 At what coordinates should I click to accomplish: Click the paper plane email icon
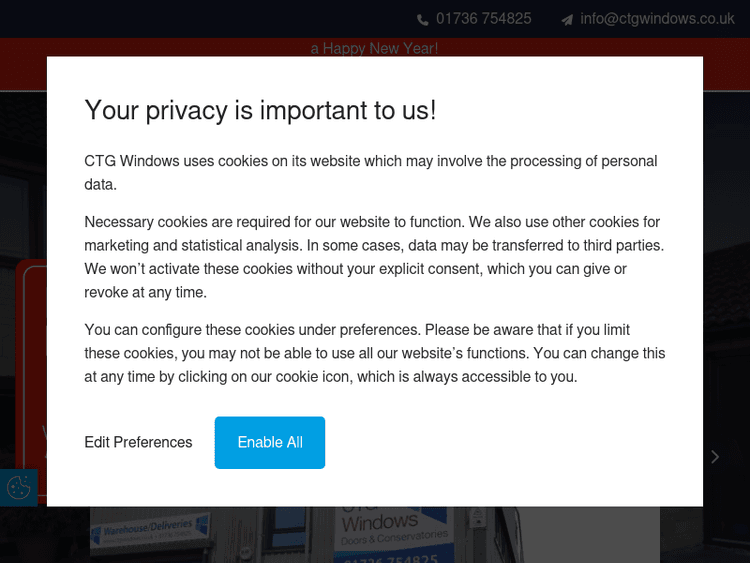pyautogui.click(x=567, y=19)
